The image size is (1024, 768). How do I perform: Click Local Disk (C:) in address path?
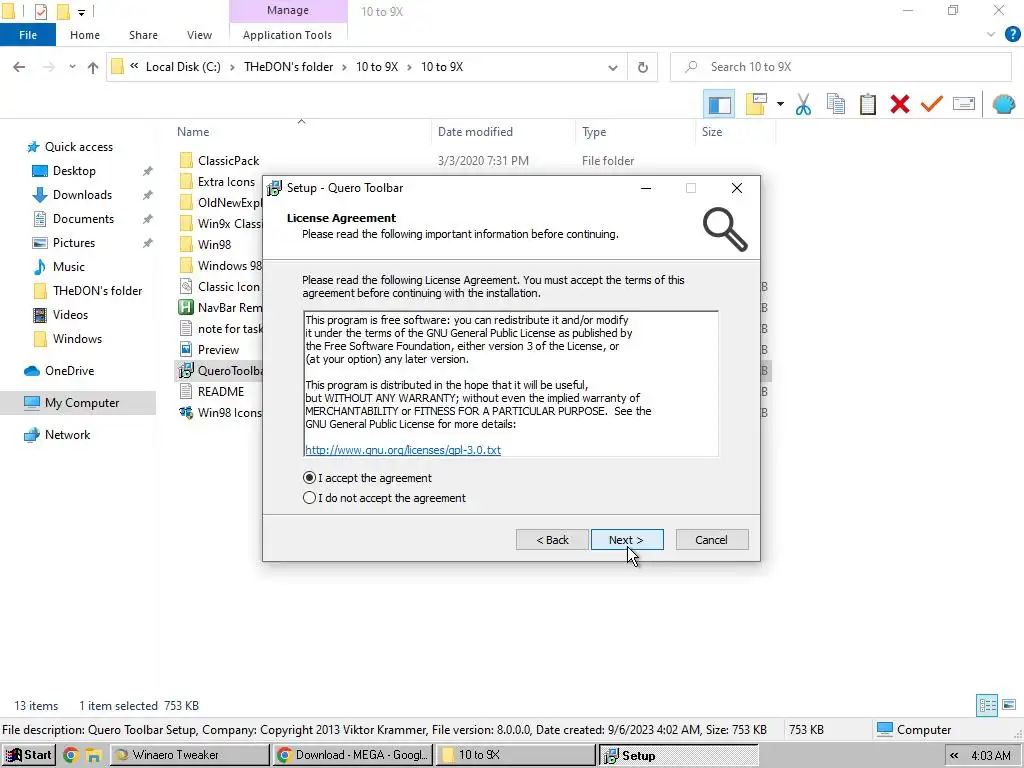183,67
